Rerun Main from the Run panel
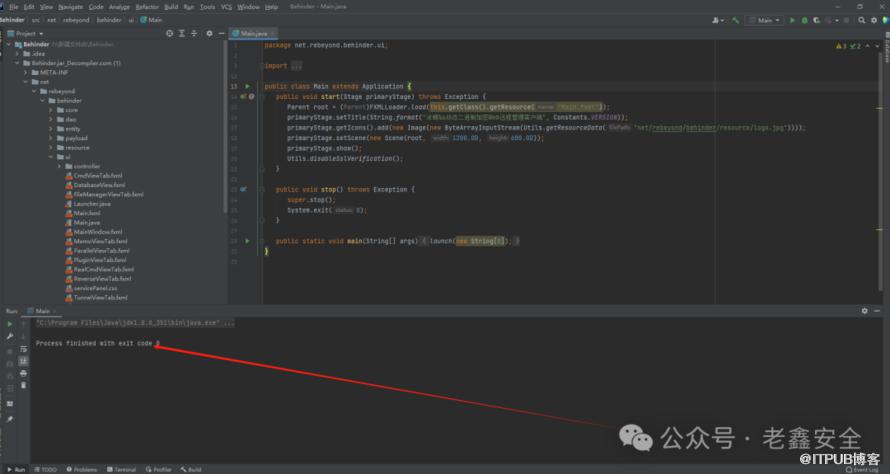 coord(9,324)
